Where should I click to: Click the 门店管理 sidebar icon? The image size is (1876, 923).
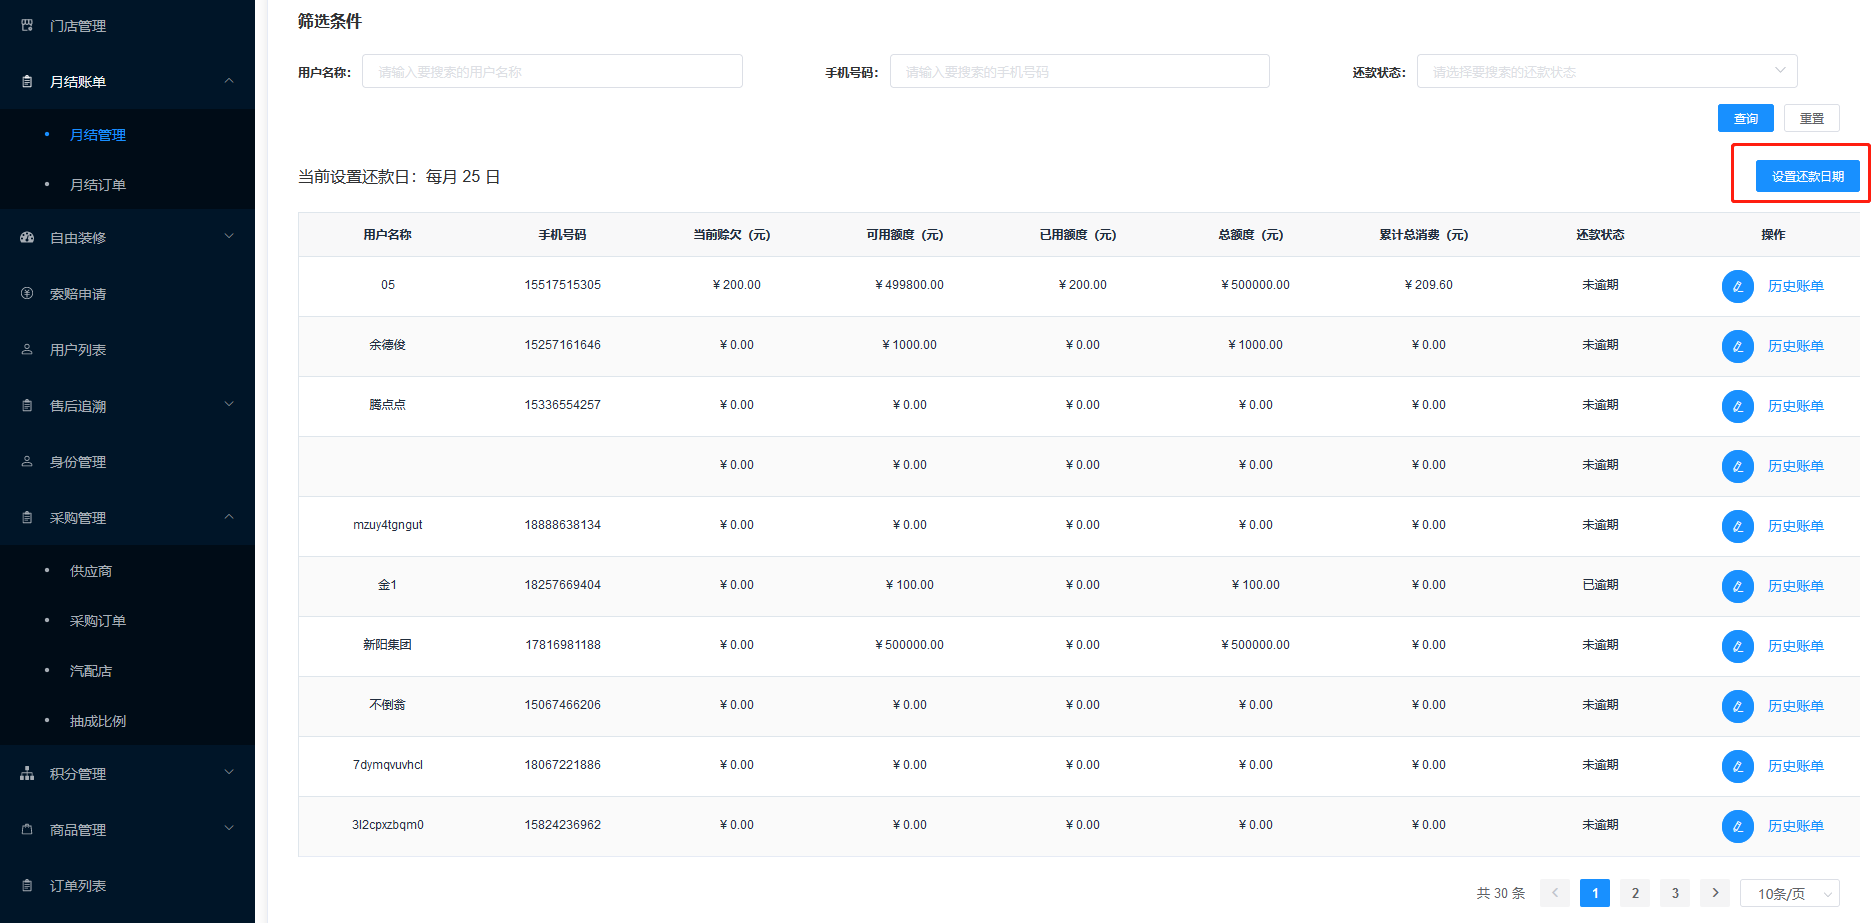27,25
